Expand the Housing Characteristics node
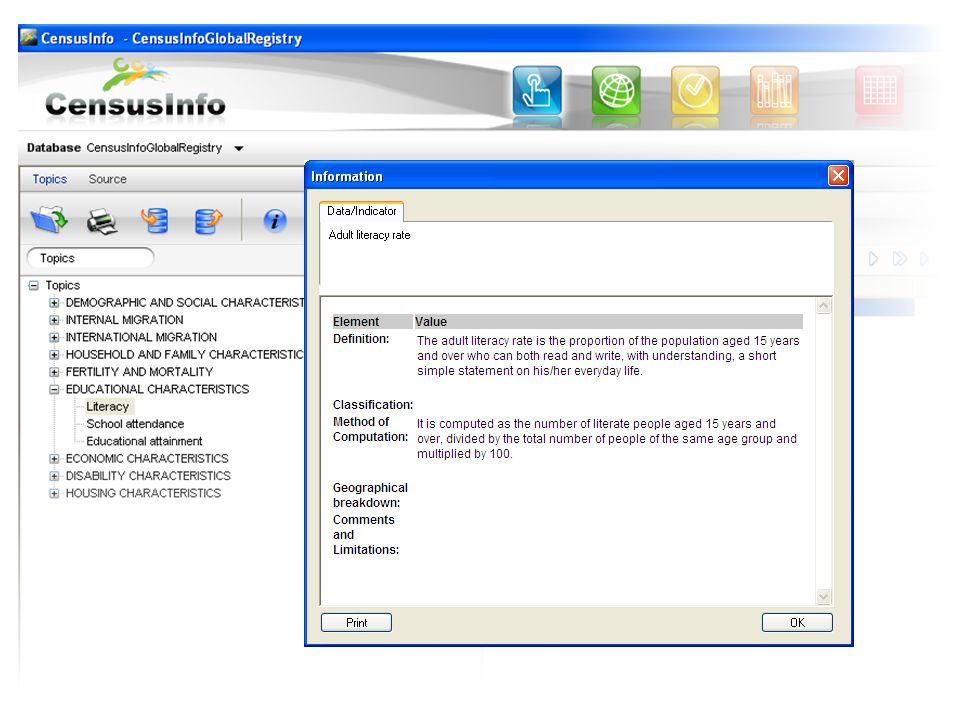This screenshot has width=960, height=720. point(54,493)
